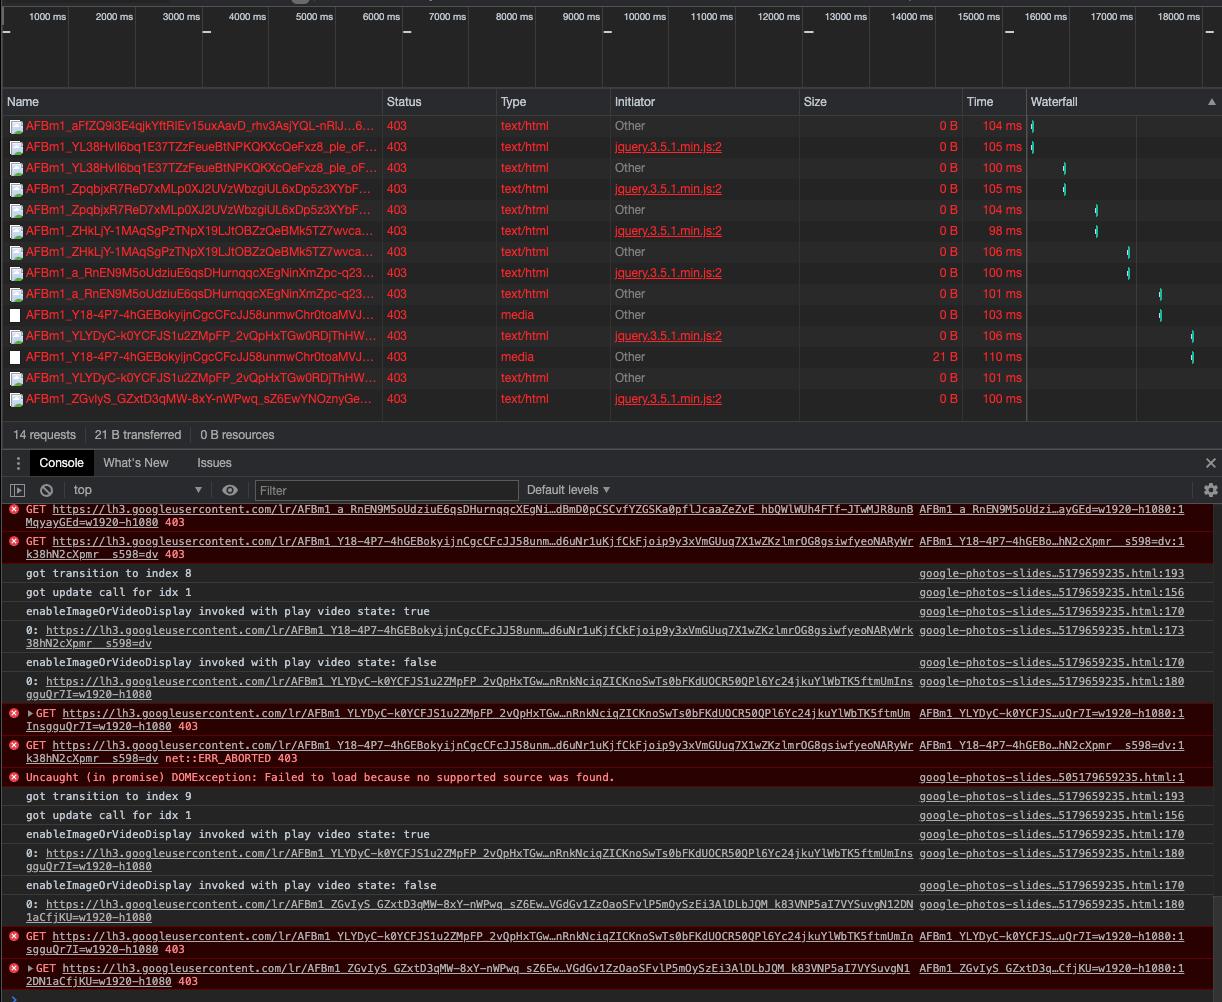Viewport: 1222px width, 1002px height.
Task: Click red error icon beside the DOMException message
Action: point(14,777)
